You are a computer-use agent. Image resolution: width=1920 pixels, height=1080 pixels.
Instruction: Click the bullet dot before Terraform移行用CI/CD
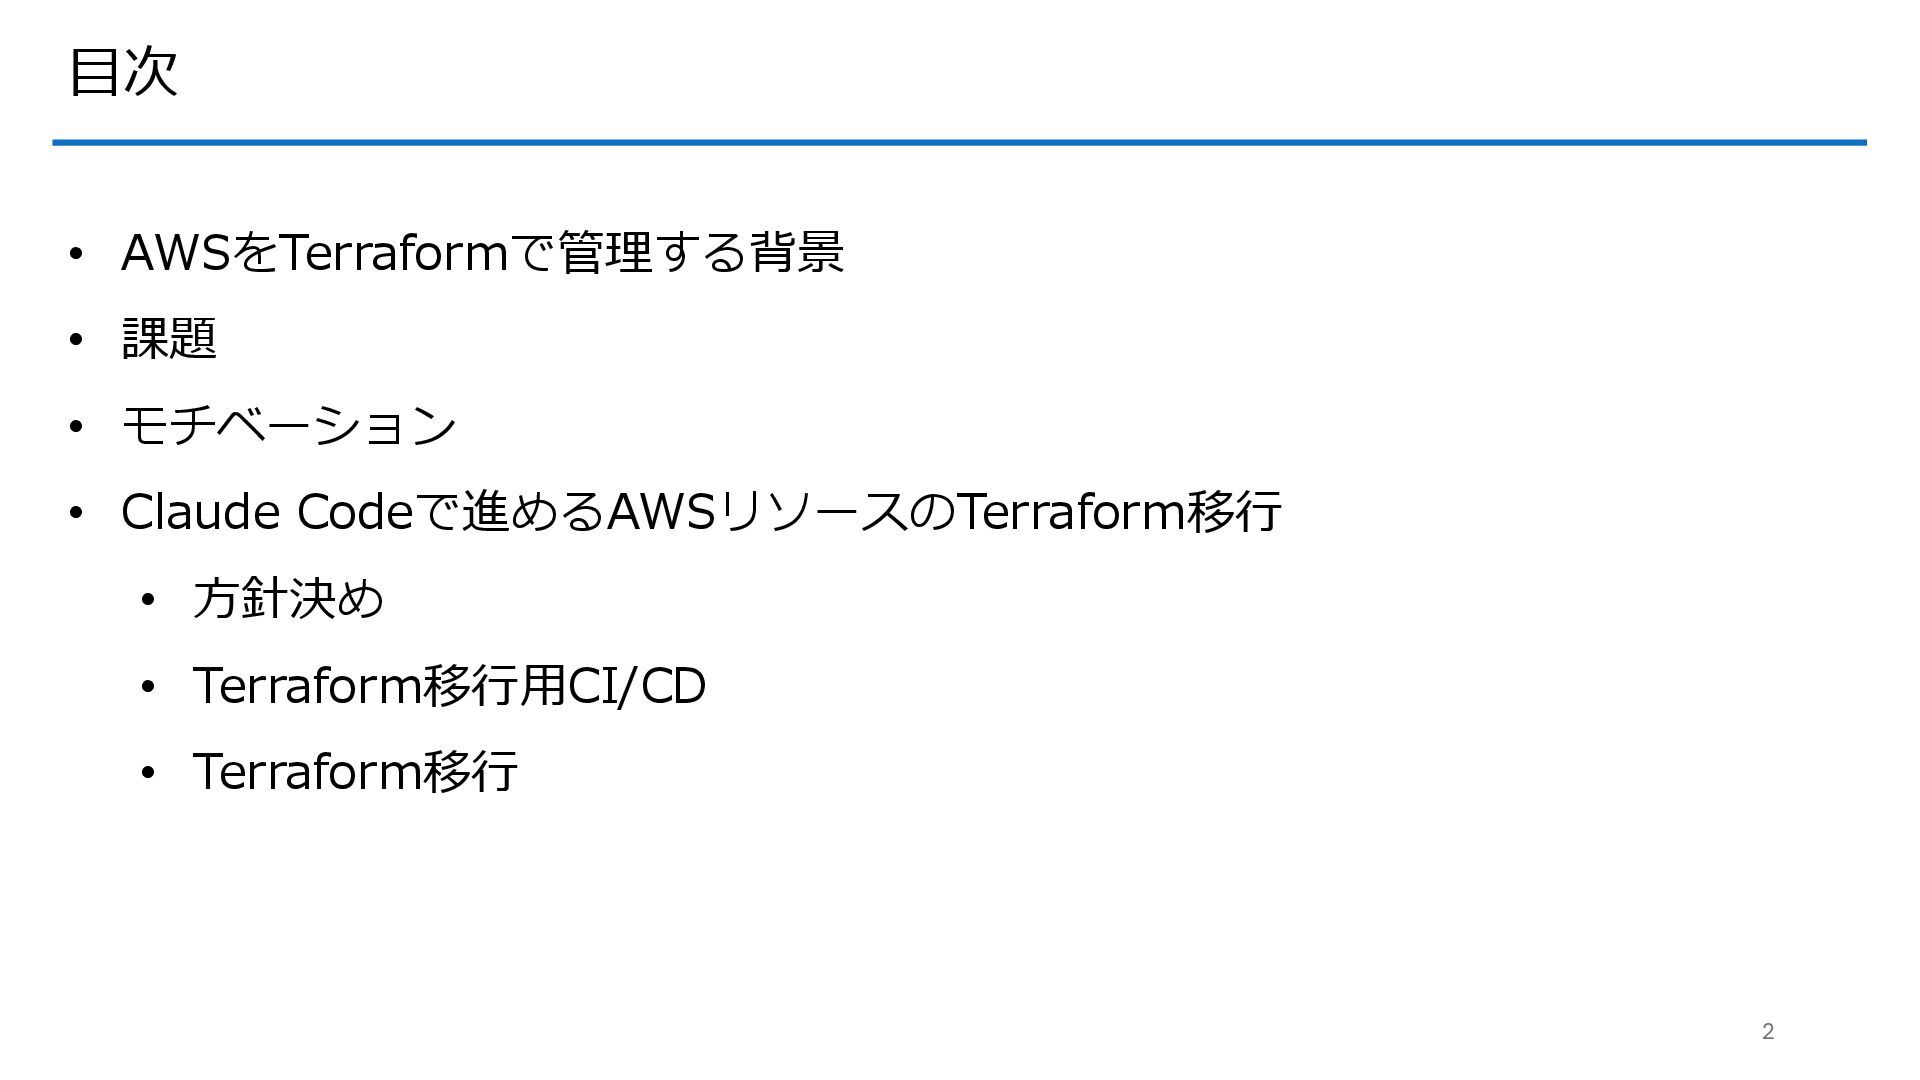pyautogui.click(x=148, y=687)
